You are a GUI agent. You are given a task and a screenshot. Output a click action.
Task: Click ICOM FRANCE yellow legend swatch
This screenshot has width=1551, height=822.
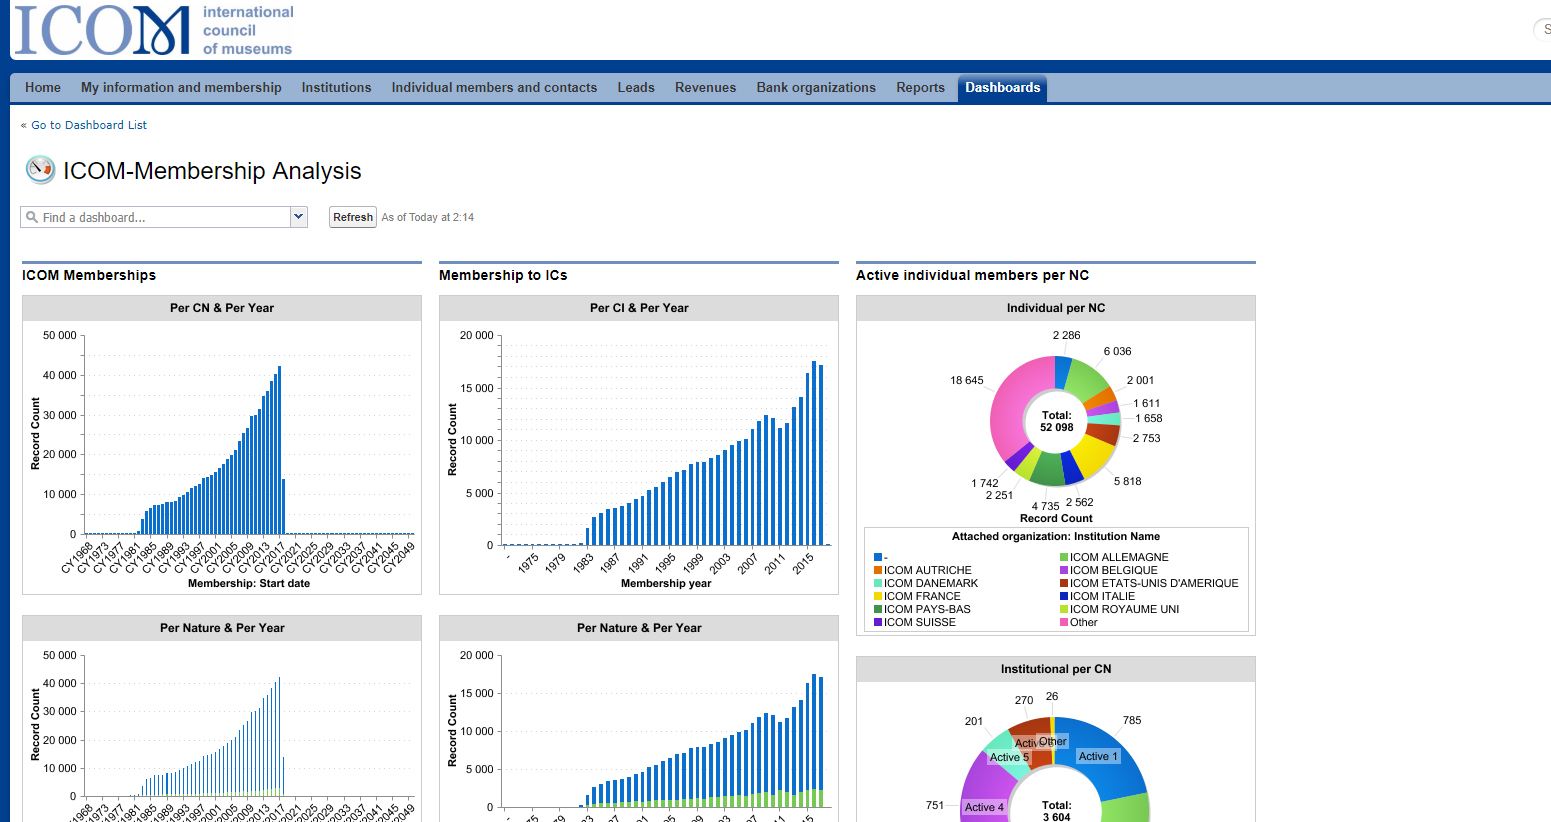[878, 596]
